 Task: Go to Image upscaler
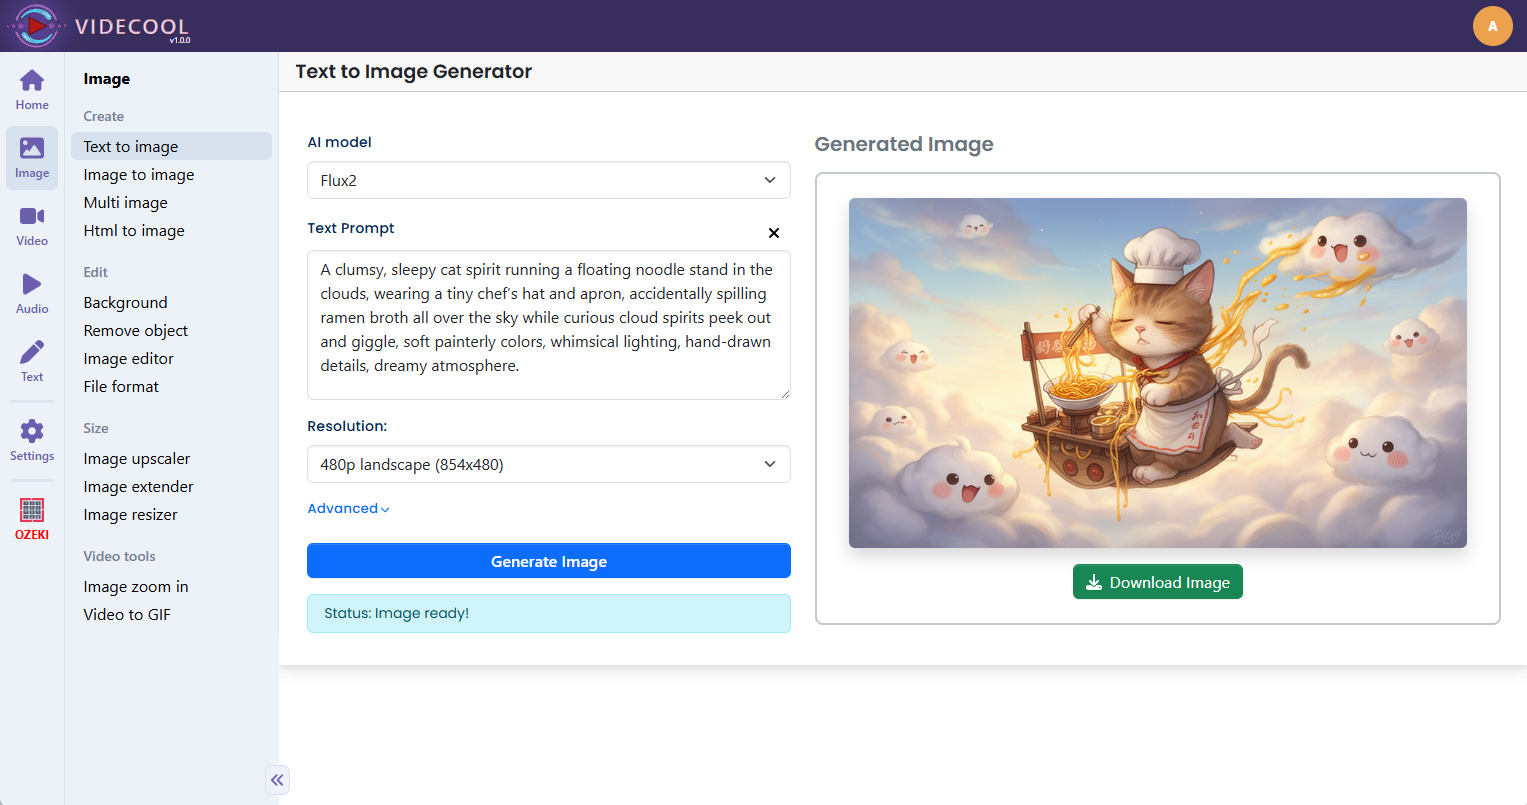tap(137, 459)
